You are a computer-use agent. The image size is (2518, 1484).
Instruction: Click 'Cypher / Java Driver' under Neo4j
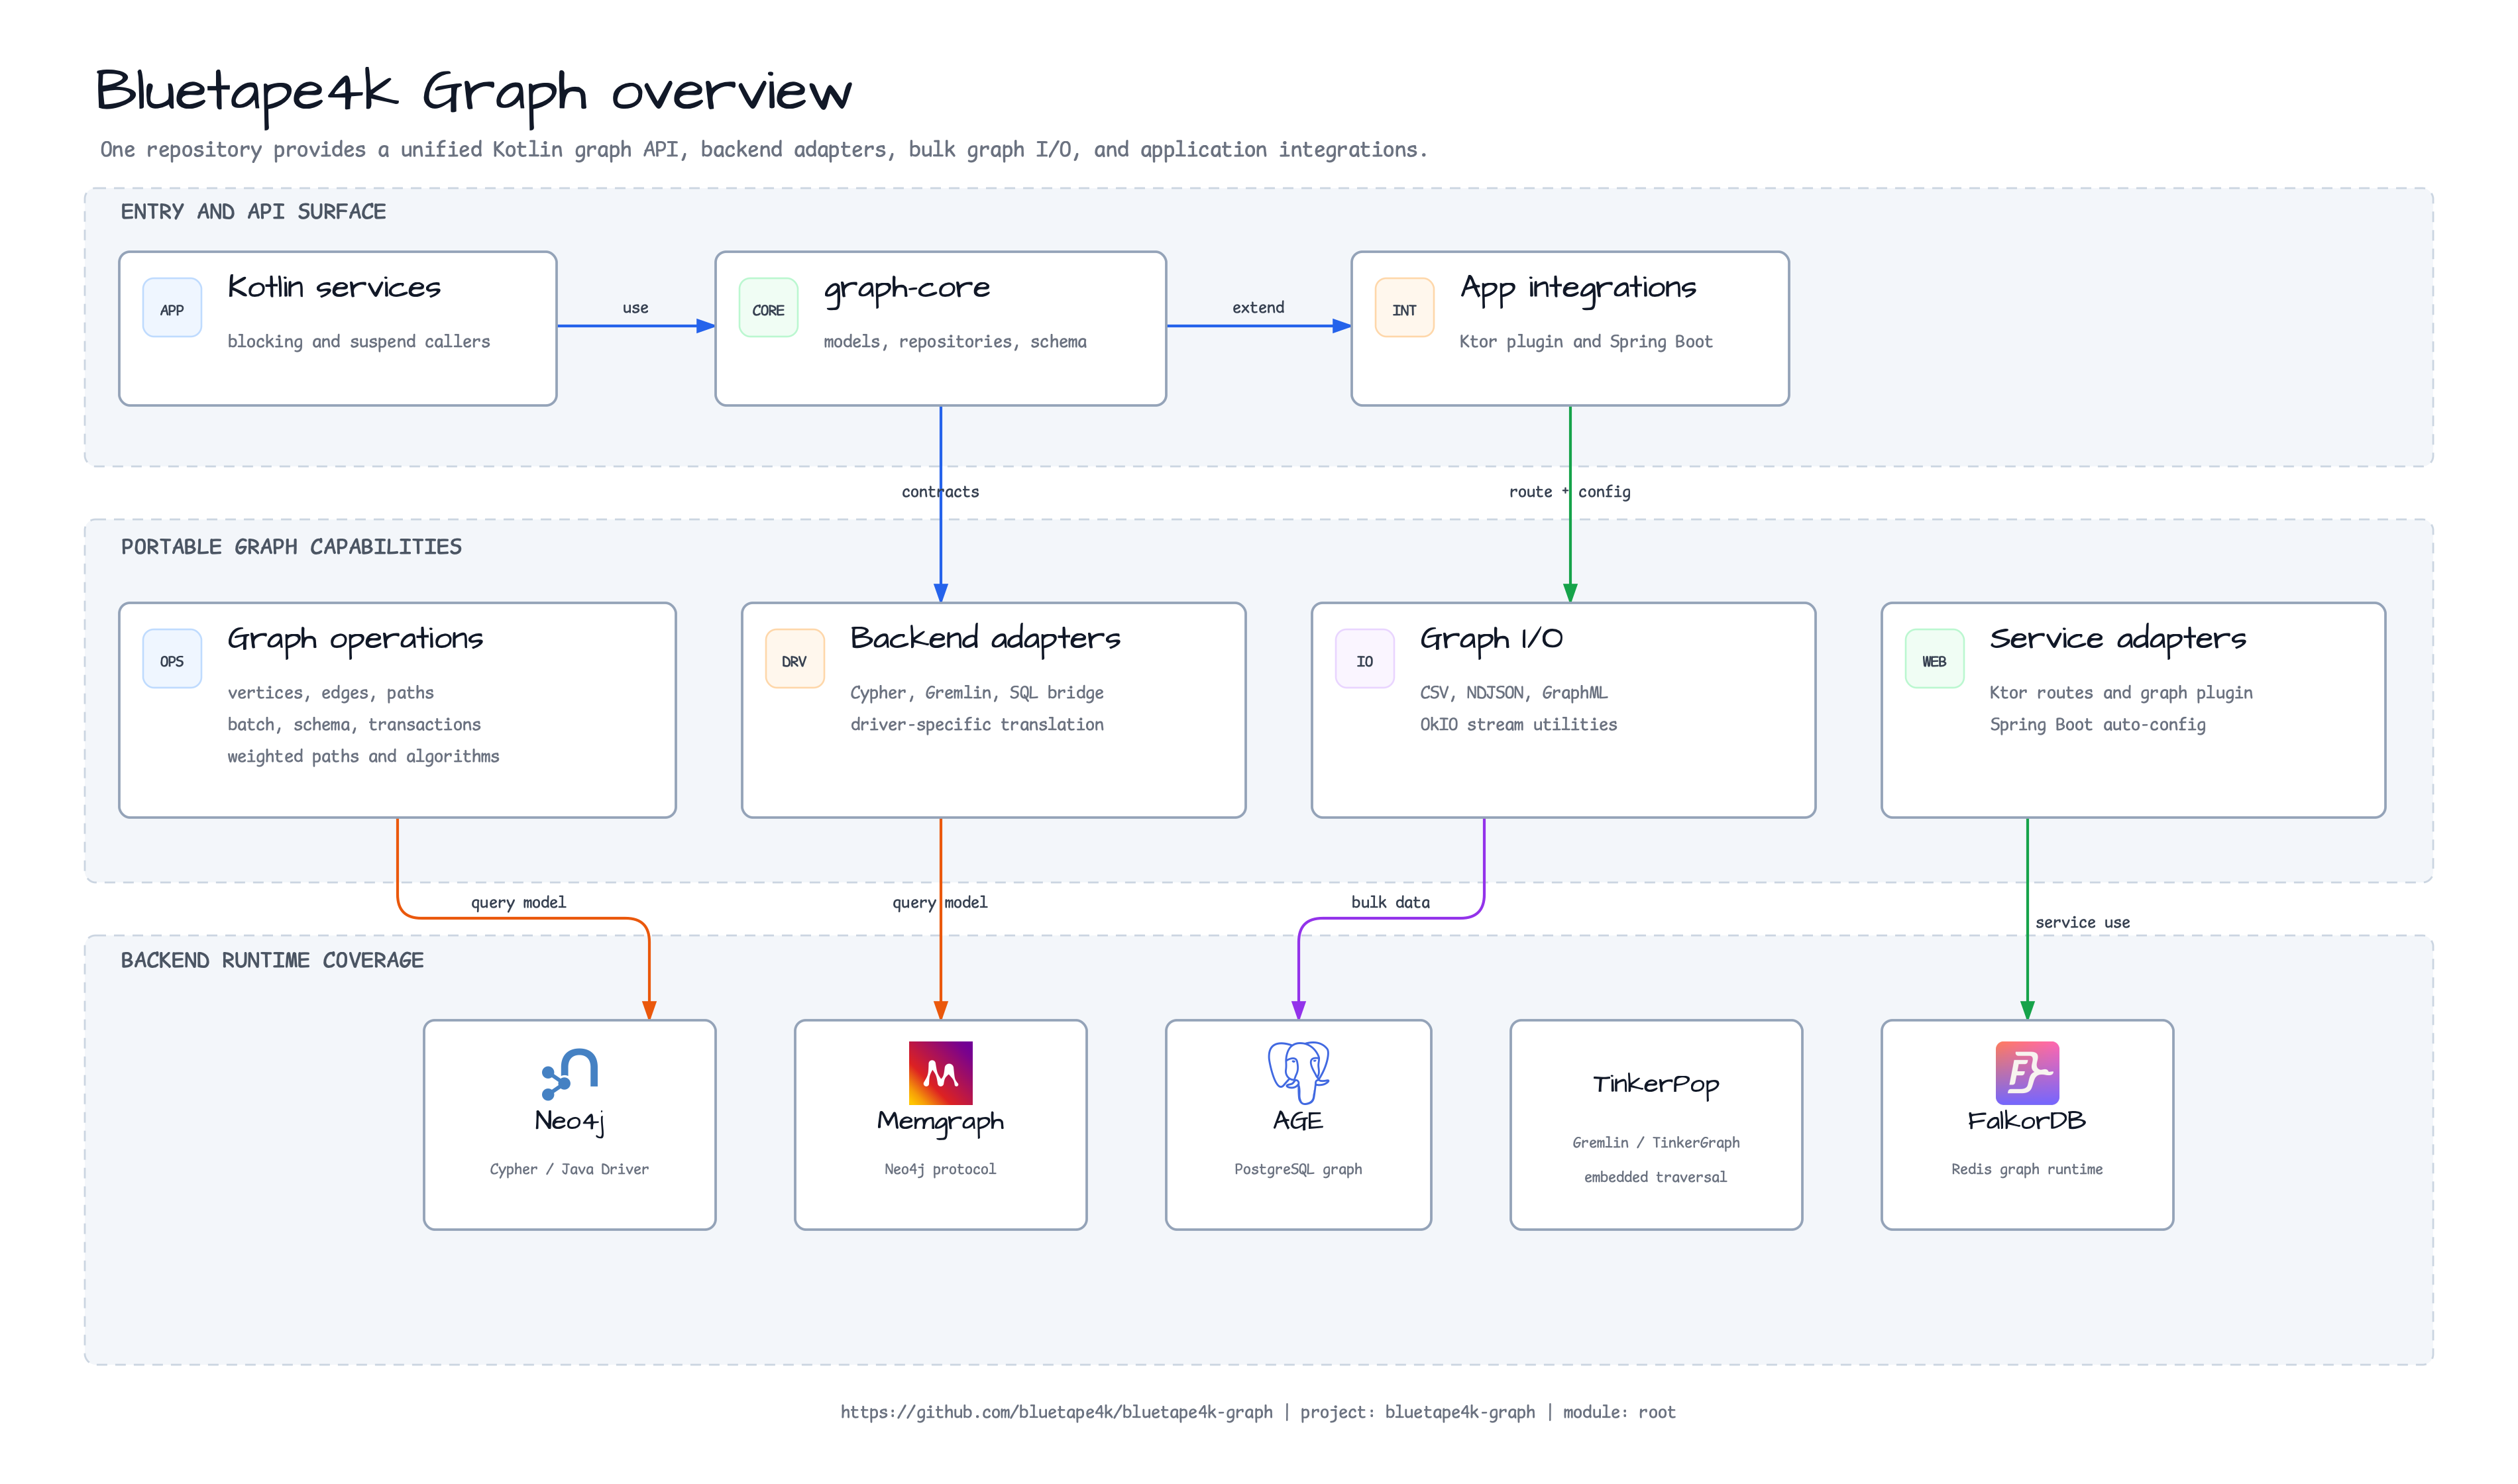coord(569,1170)
